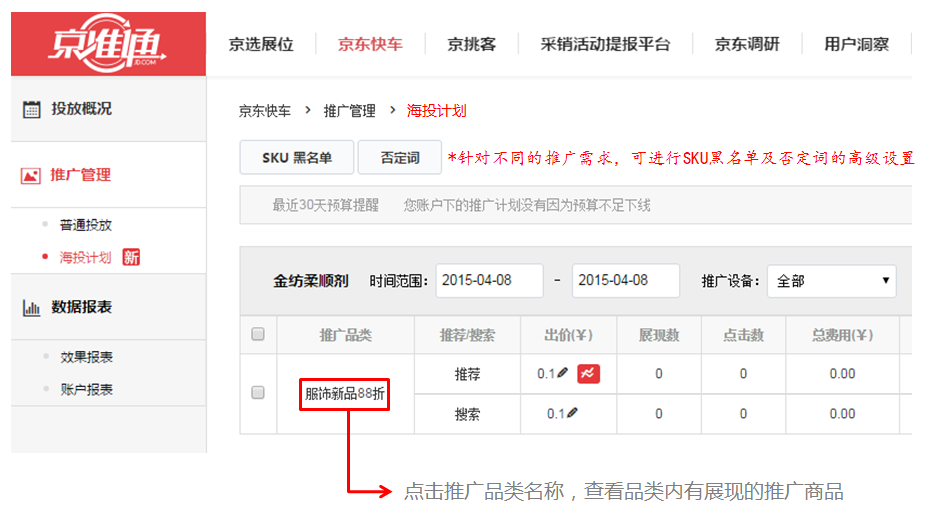This screenshot has width=925, height=515.
Task: Edit bid pencil icon in 推荐 row
Action: [x=562, y=373]
